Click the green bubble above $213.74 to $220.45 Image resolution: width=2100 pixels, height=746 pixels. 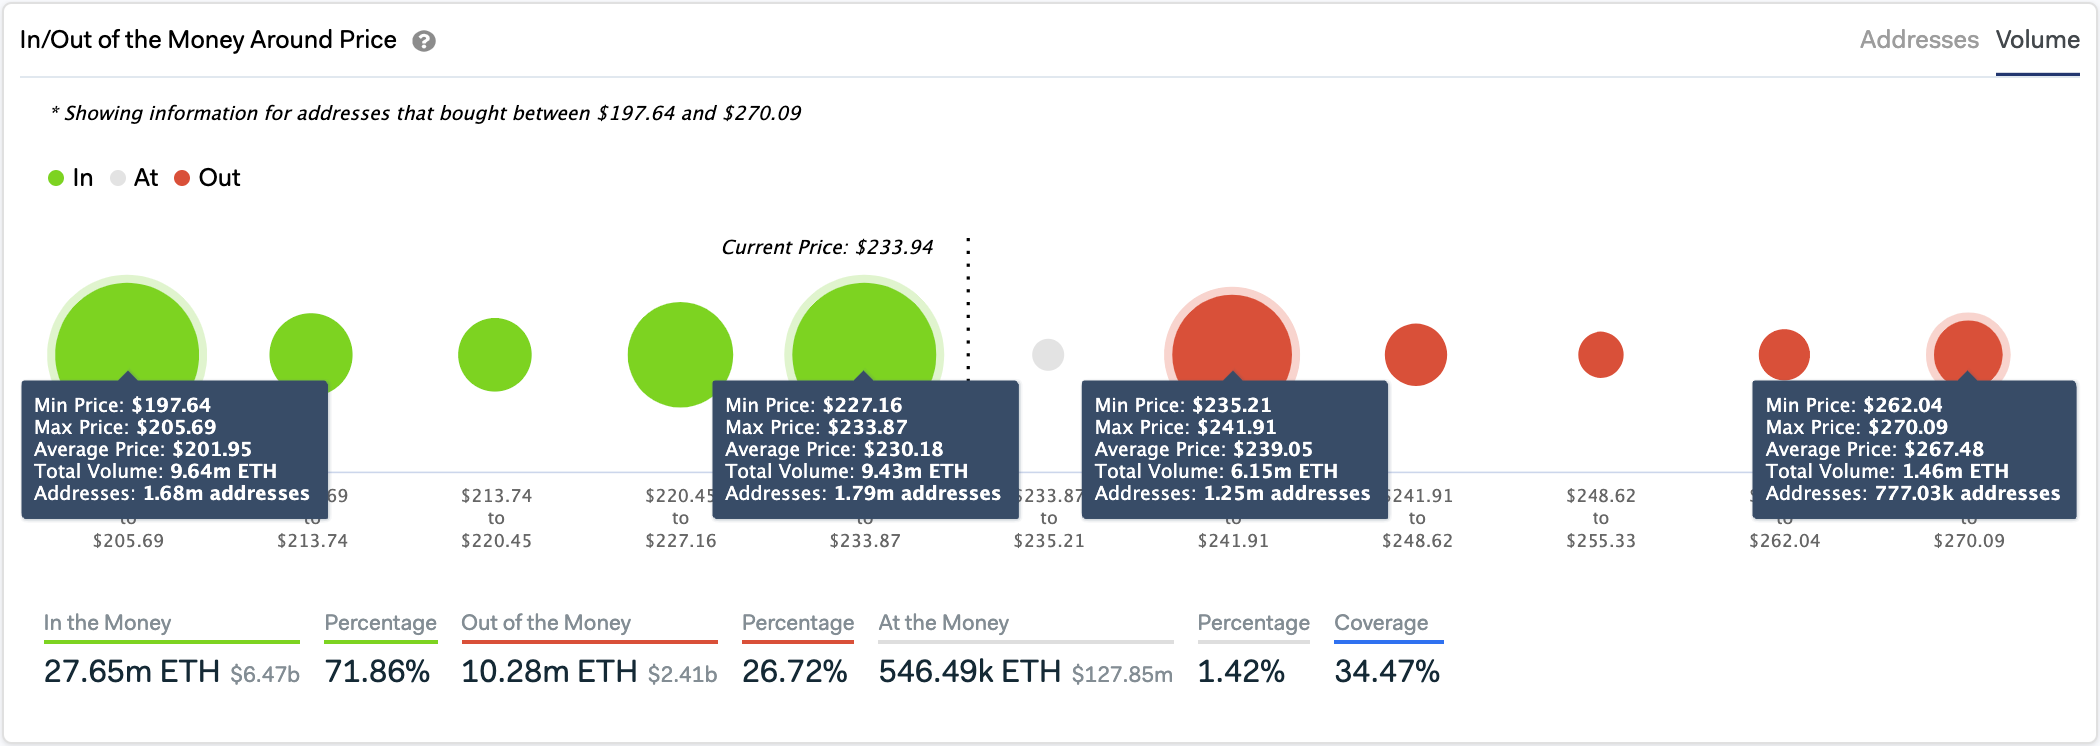pyautogui.click(x=495, y=354)
